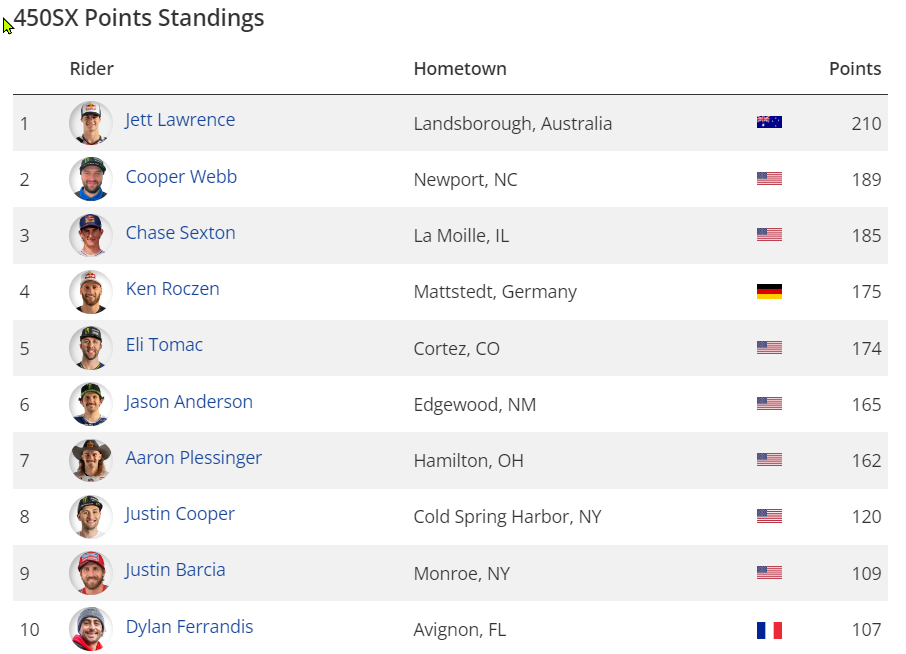The image size is (906, 654).
Task: Click Ken Roczen's rider avatar photo
Action: tap(90, 291)
